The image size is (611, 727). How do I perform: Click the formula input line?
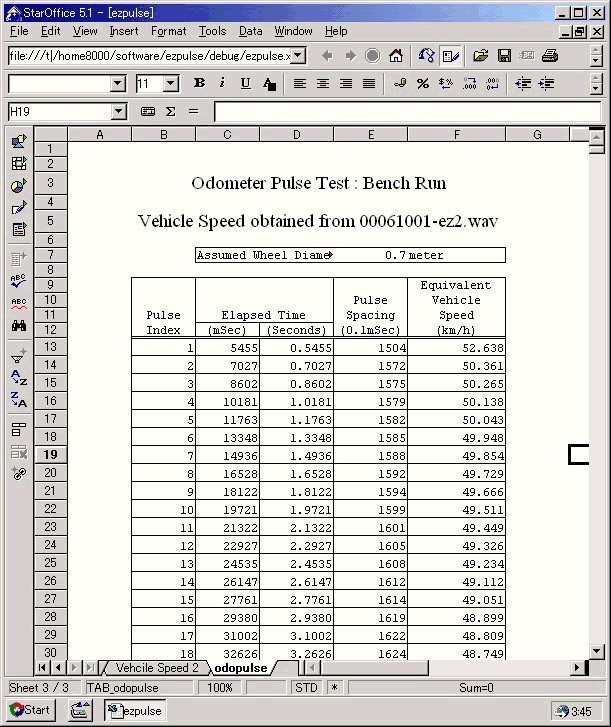point(408,112)
